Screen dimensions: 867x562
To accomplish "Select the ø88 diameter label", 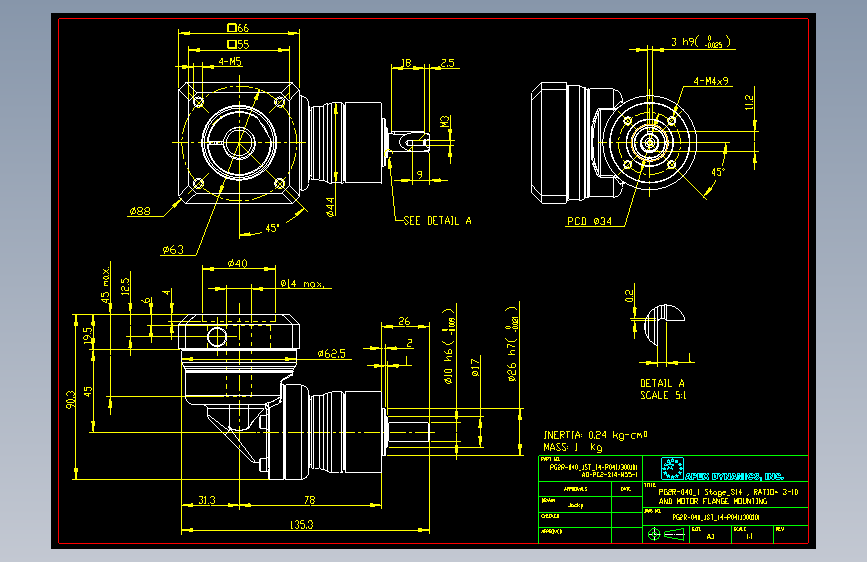I will coord(140,211).
